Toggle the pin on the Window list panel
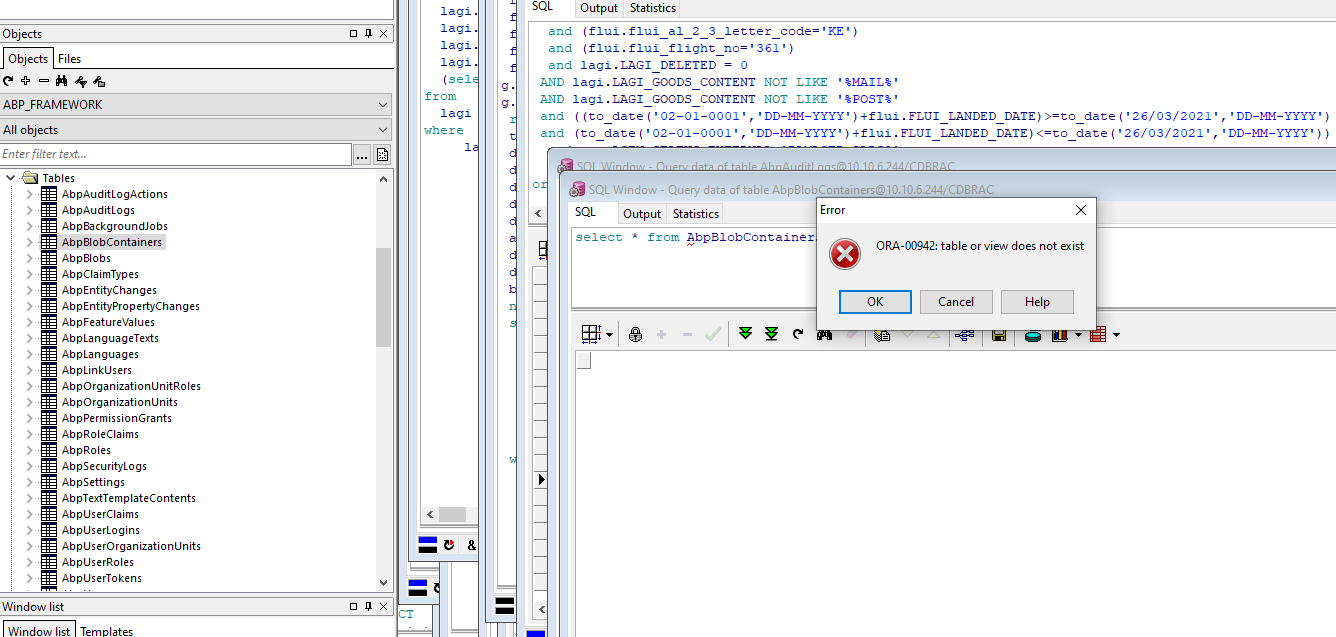The width and height of the screenshot is (1336, 637). click(368, 607)
